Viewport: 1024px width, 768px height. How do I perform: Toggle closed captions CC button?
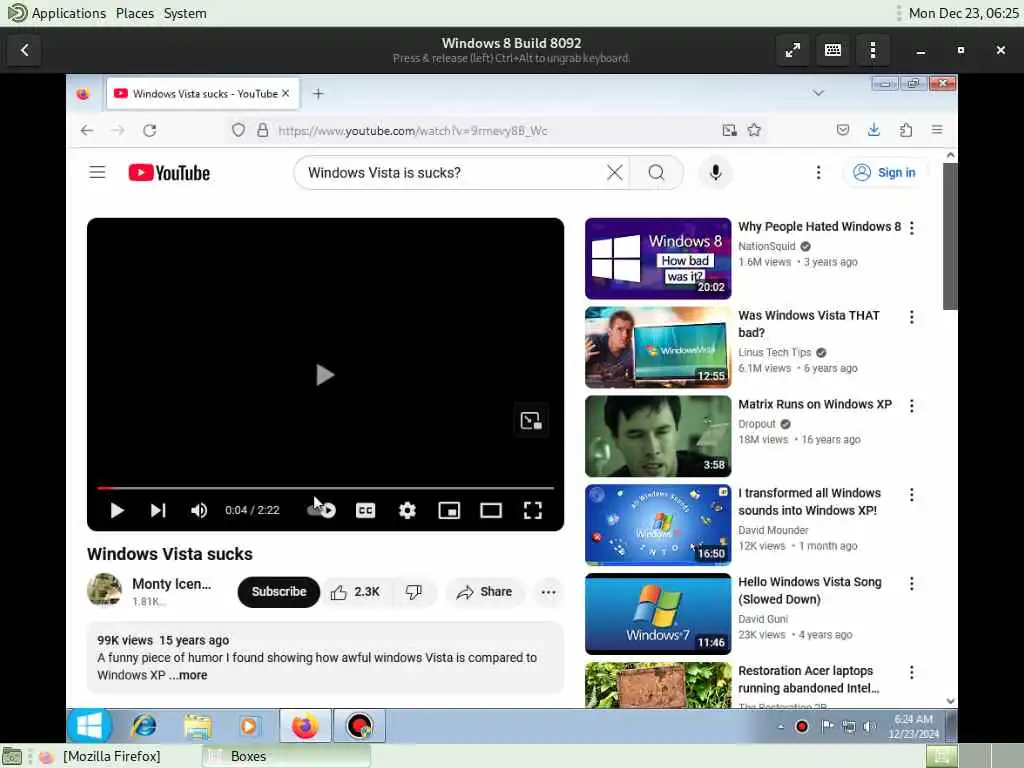pos(366,510)
